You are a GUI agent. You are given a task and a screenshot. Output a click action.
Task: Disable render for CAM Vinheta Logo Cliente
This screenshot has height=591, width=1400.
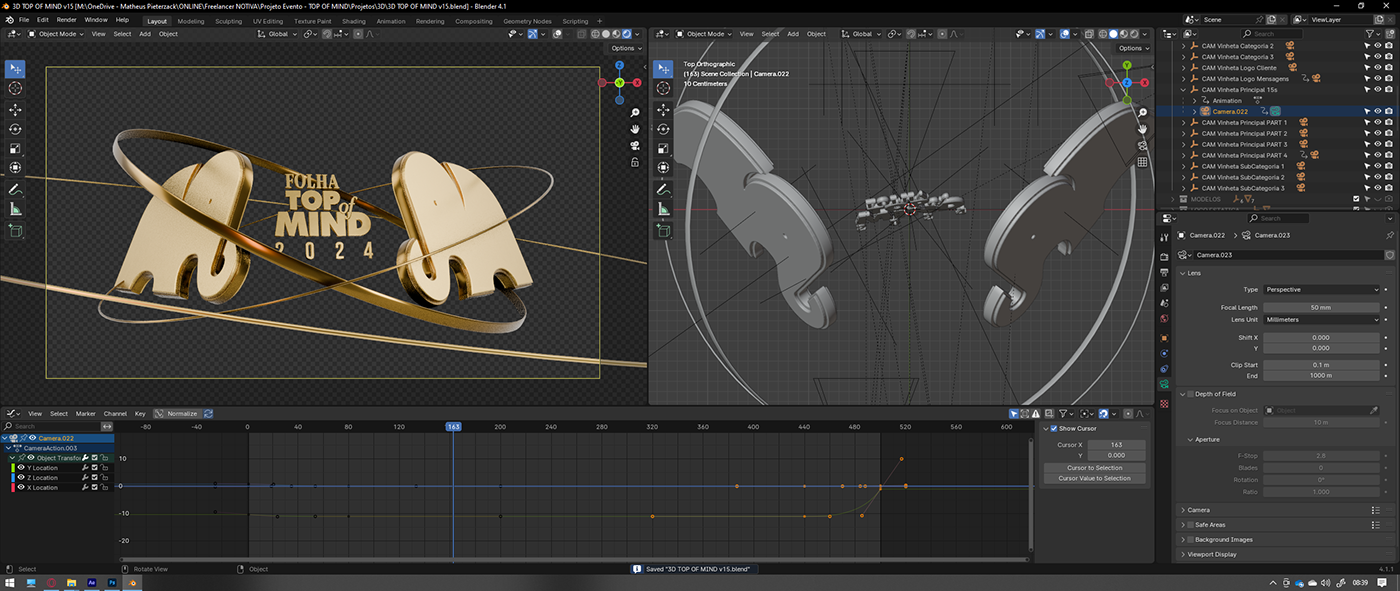pos(1389,68)
